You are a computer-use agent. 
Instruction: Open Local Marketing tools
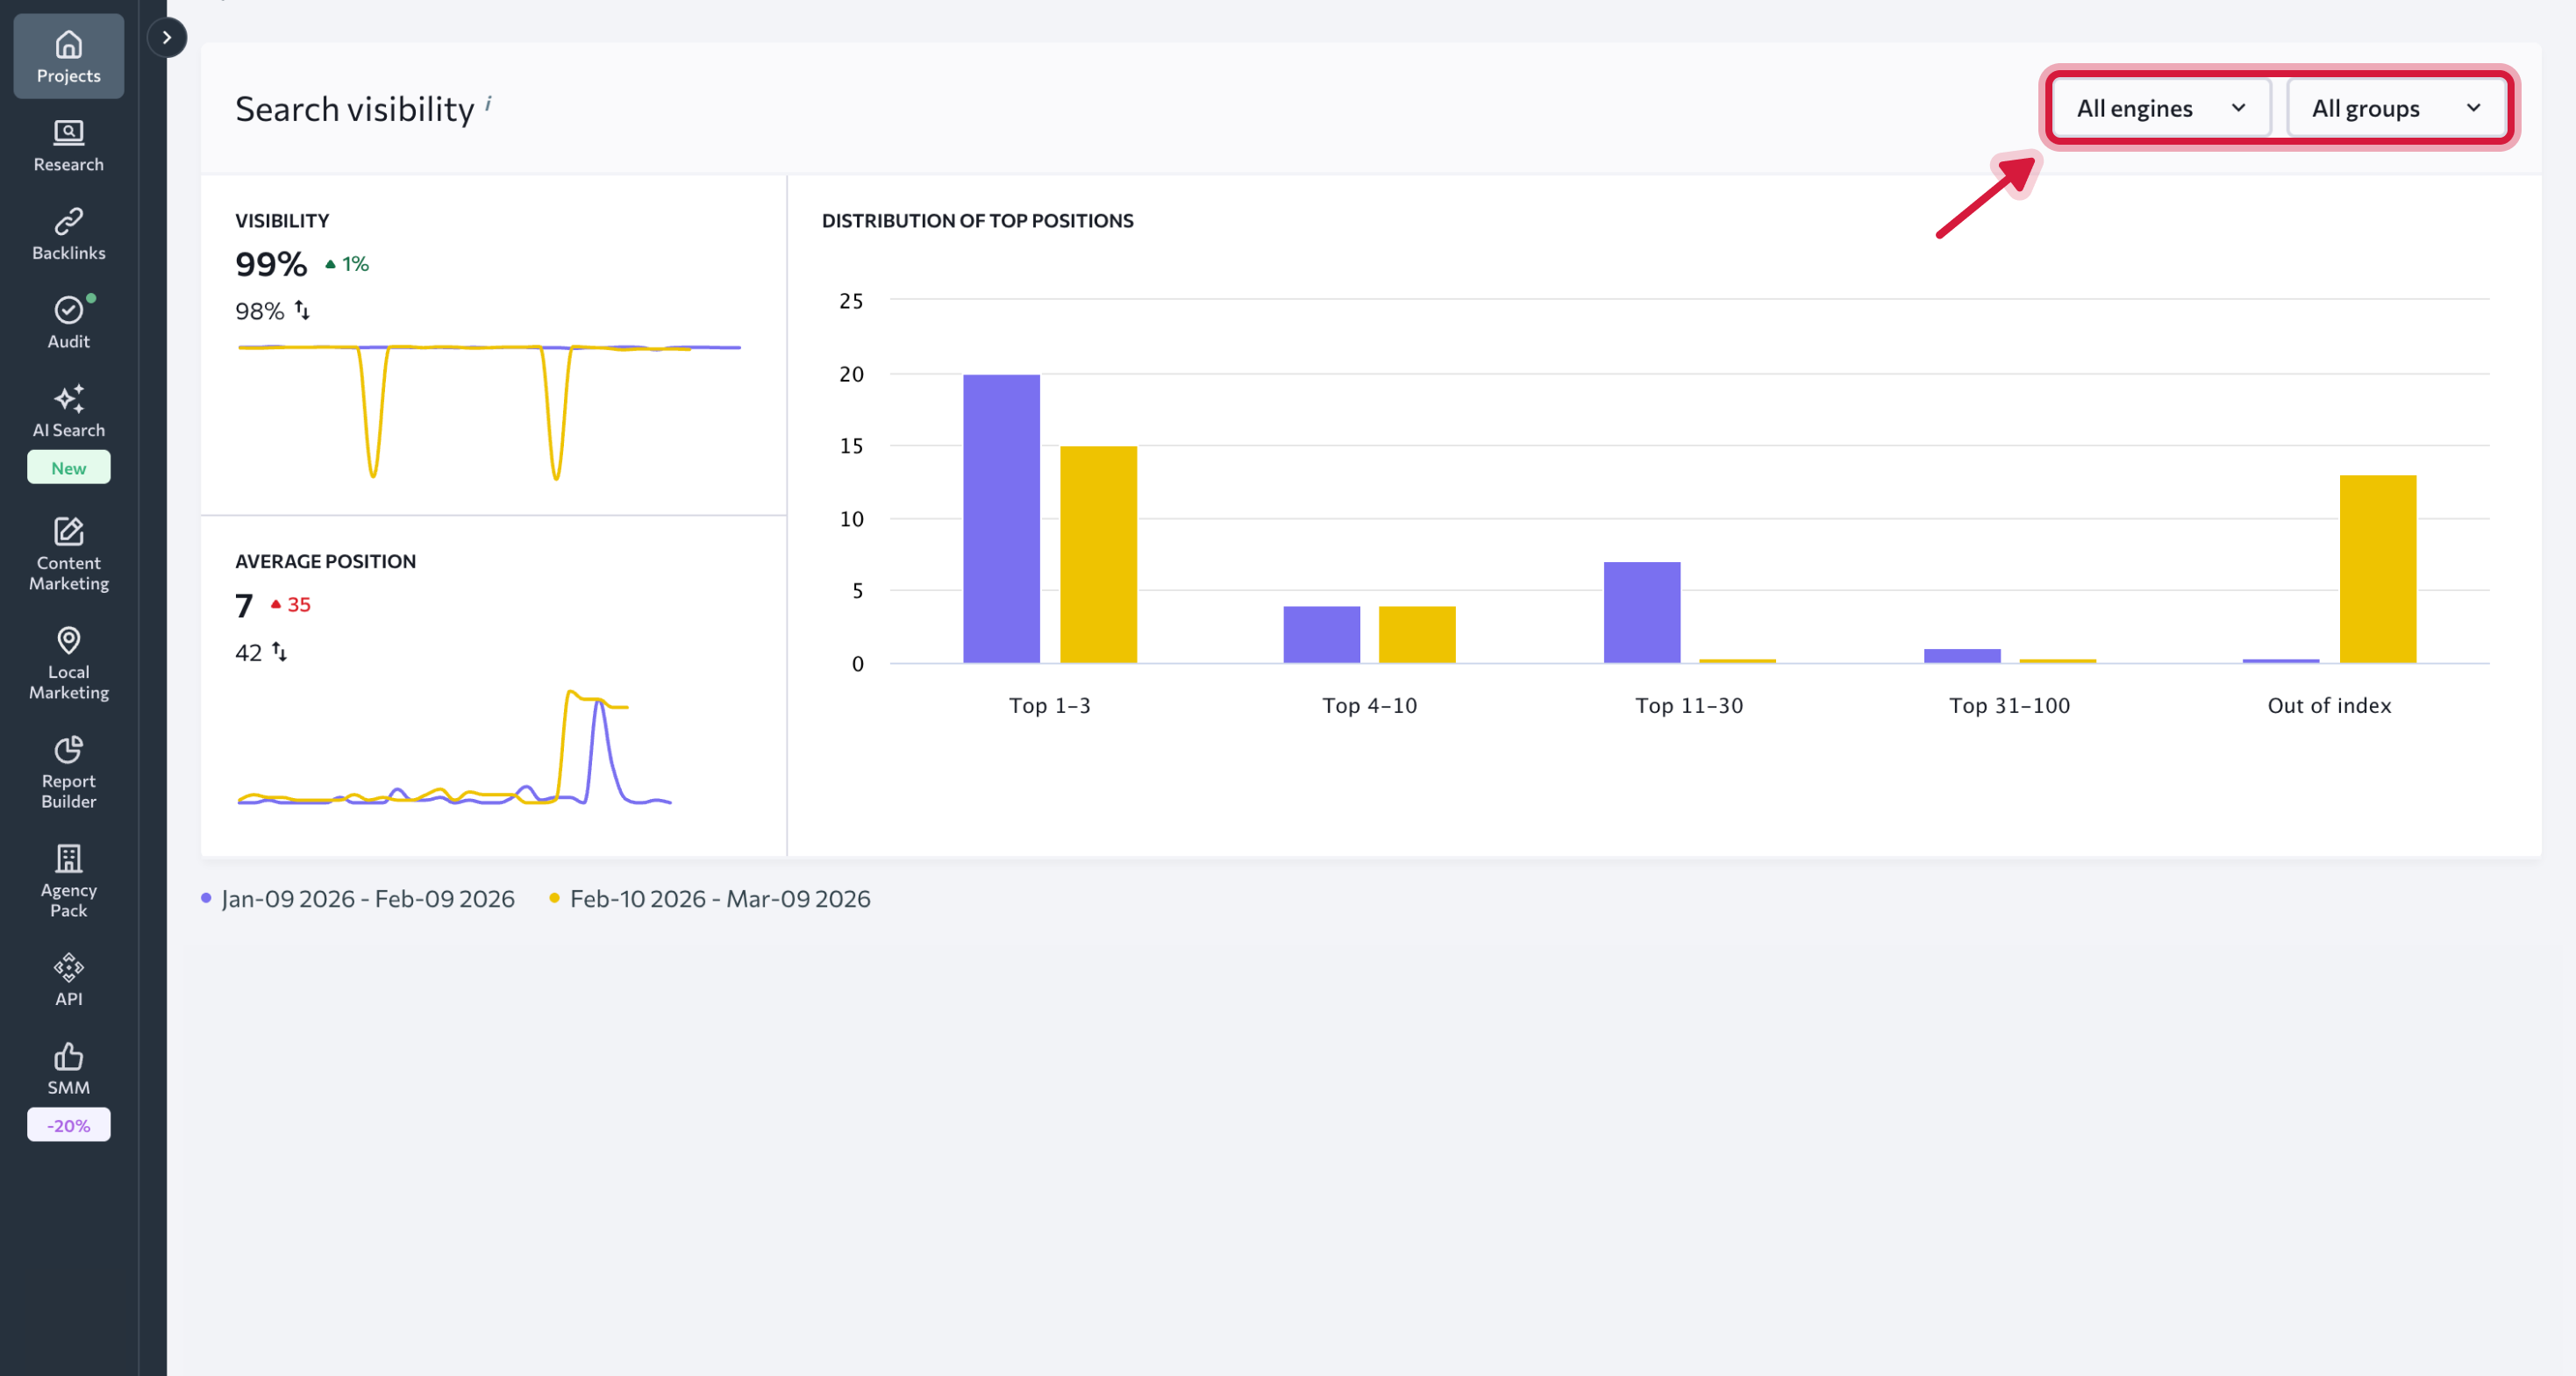click(68, 663)
